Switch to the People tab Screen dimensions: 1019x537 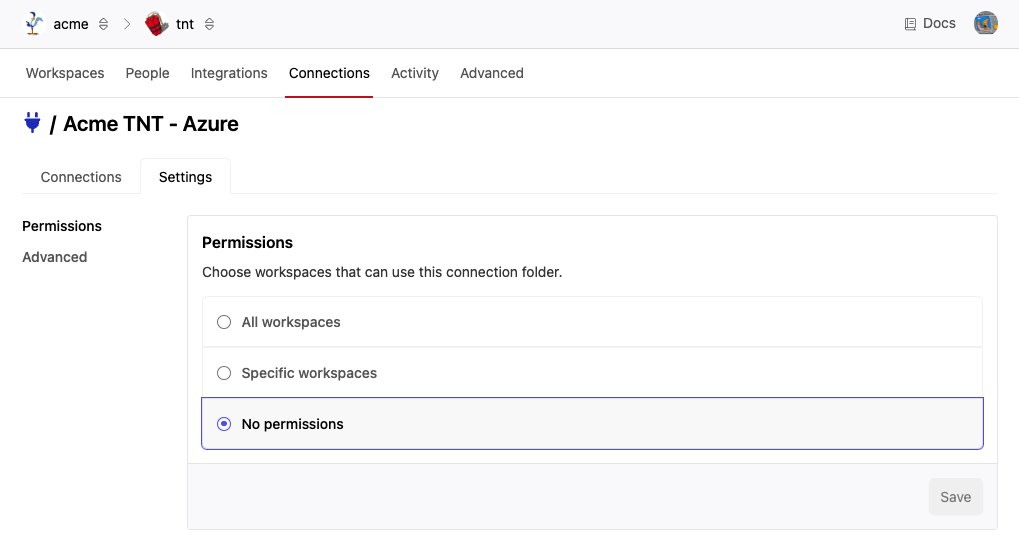click(x=147, y=73)
